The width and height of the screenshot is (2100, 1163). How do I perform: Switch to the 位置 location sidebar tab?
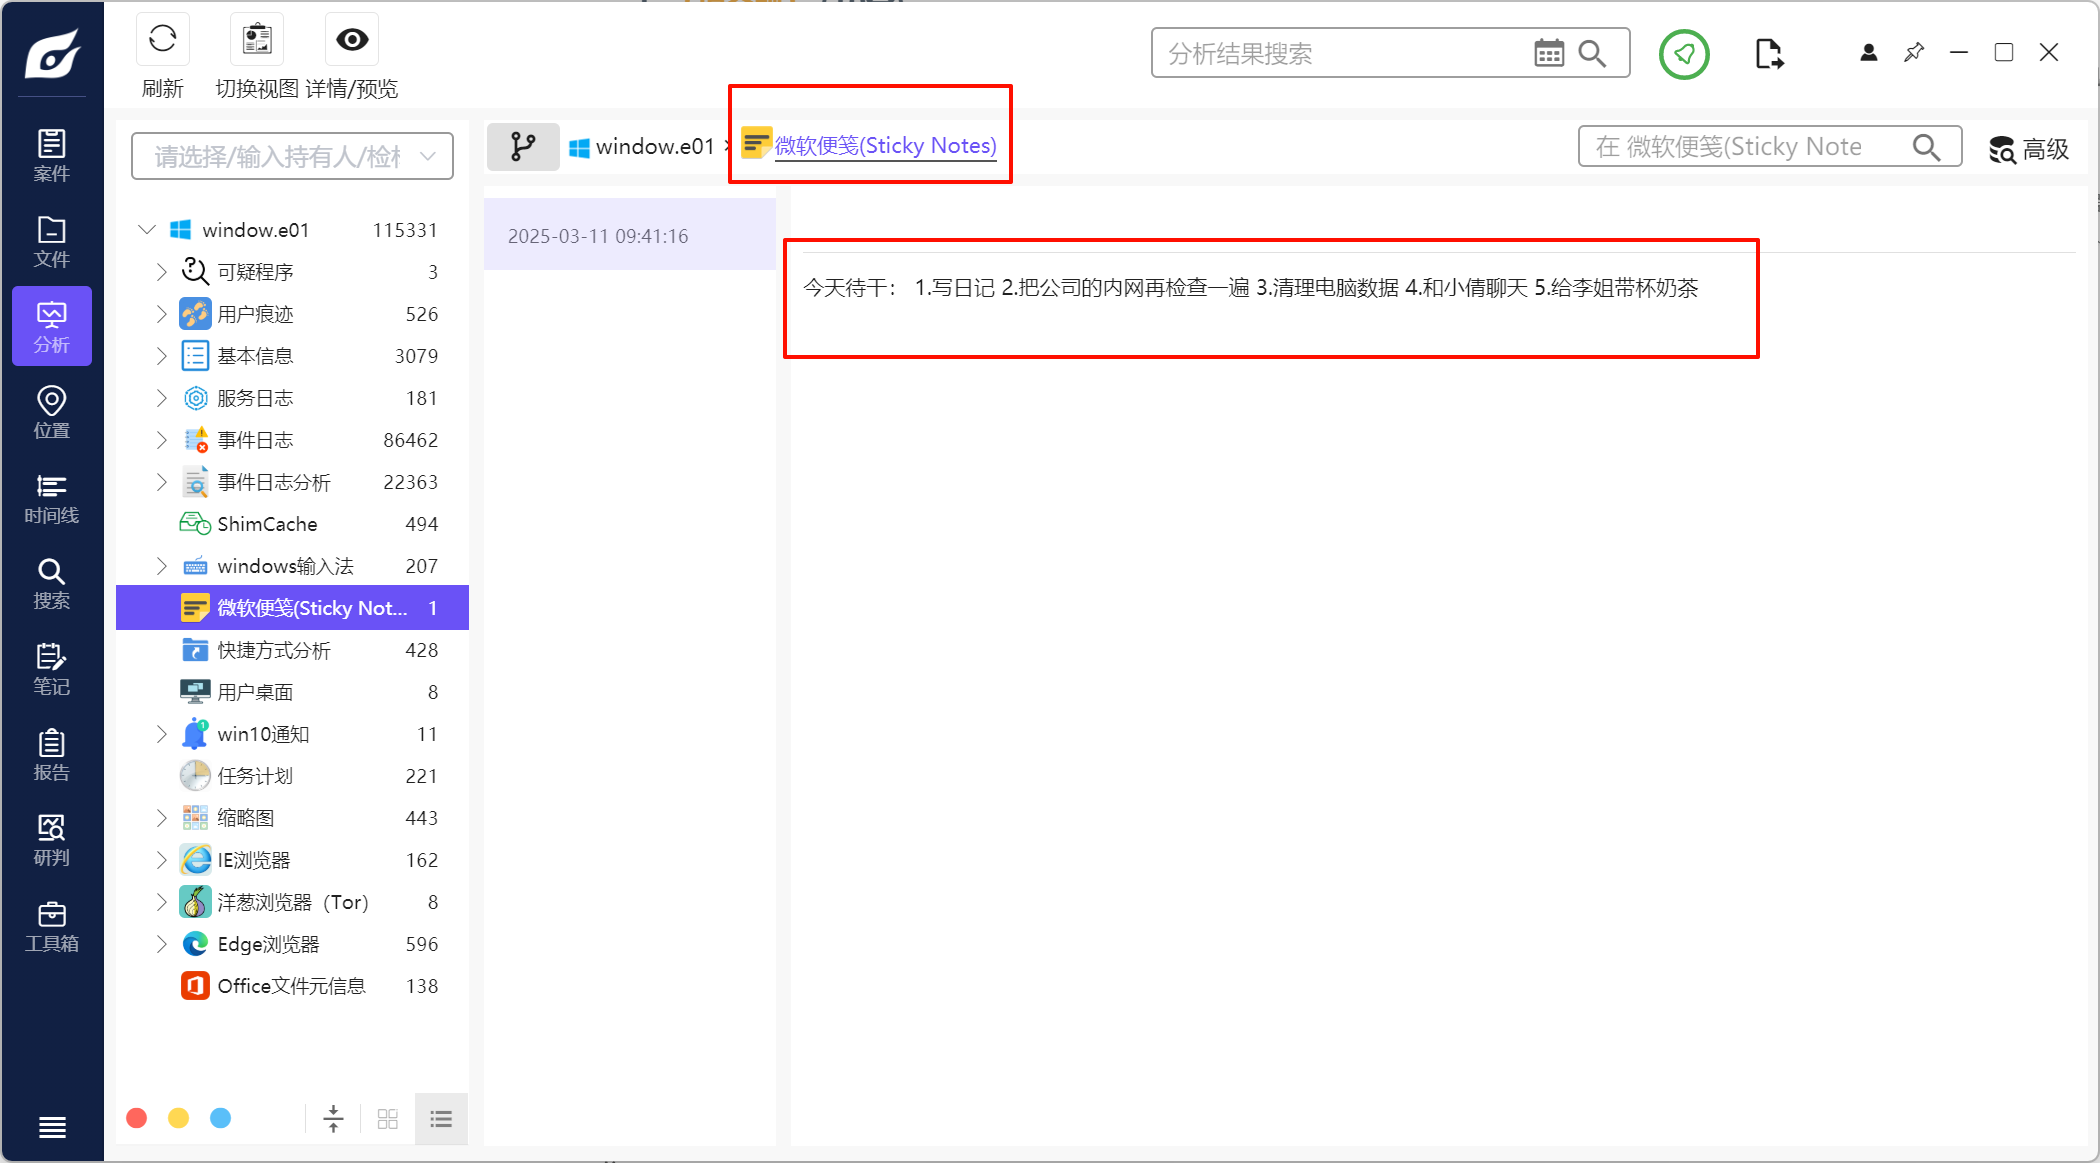click(x=52, y=413)
